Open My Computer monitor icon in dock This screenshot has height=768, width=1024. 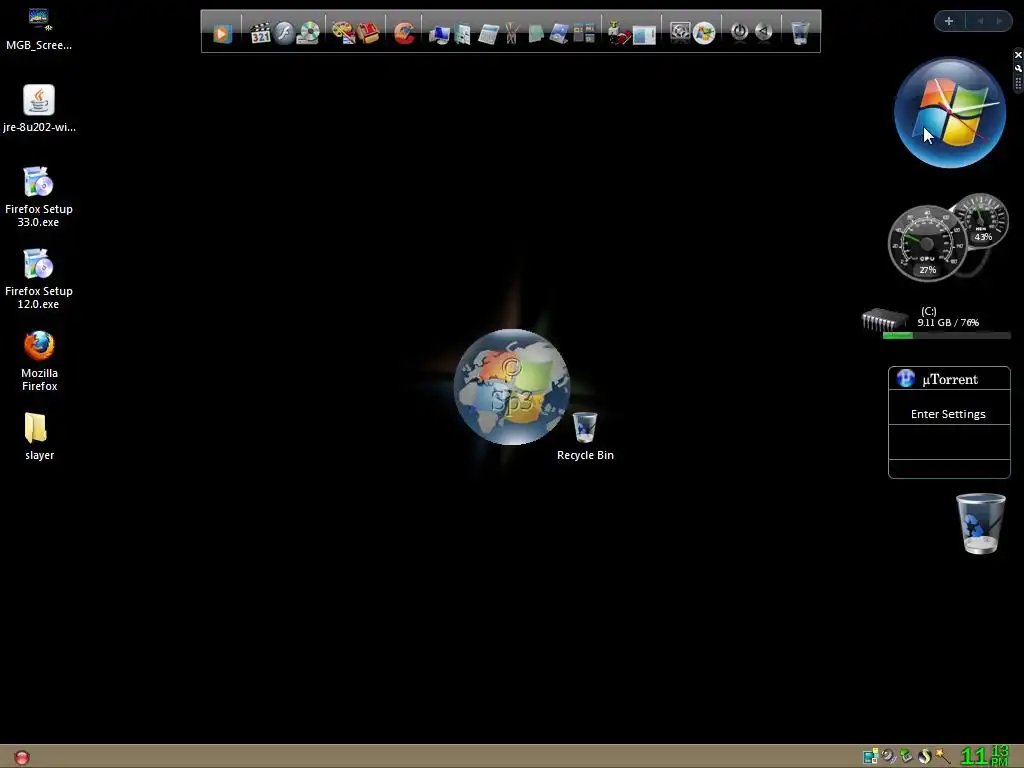point(439,33)
